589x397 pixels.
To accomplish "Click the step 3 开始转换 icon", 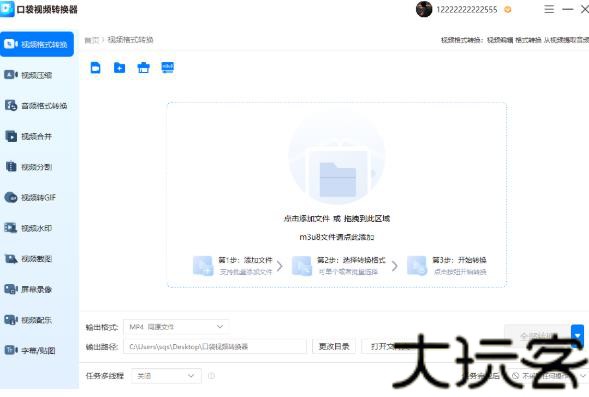I will tap(417, 266).
